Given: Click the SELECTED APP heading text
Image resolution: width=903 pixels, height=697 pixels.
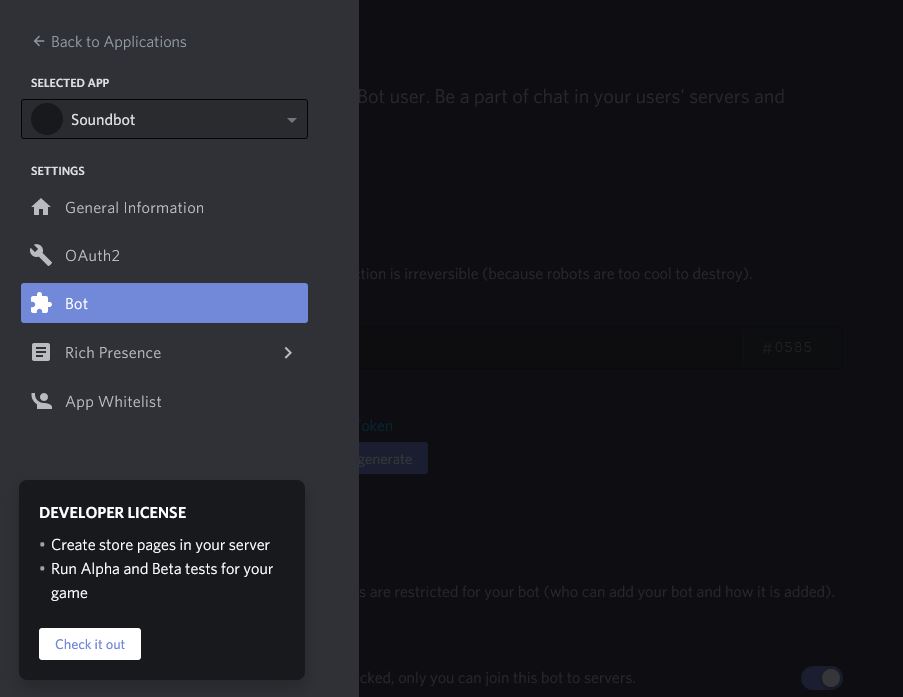Looking at the screenshot, I should [x=70, y=83].
